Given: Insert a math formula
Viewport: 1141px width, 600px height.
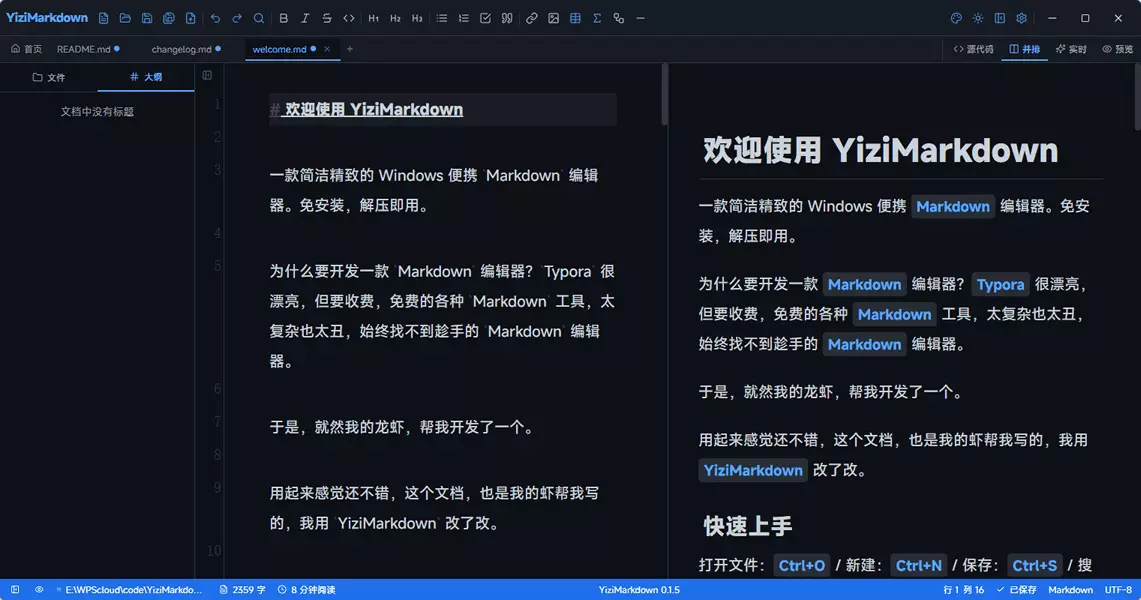Looking at the screenshot, I should pos(597,18).
